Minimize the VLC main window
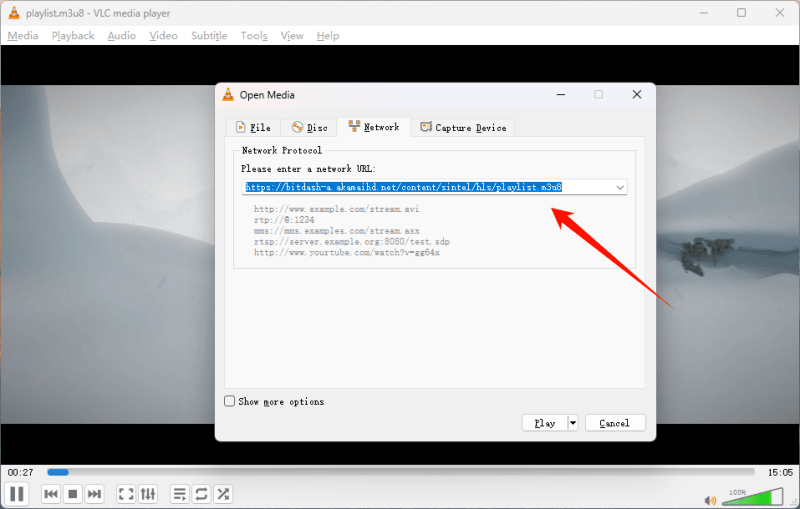The image size is (800, 509). (x=704, y=13)
